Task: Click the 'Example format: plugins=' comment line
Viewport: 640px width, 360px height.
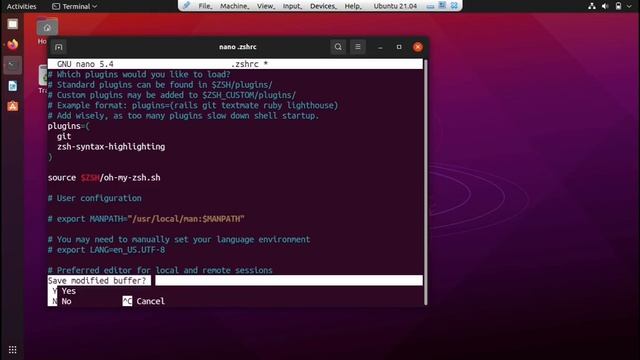Action: pyautogui.click(x=193, y=105)
